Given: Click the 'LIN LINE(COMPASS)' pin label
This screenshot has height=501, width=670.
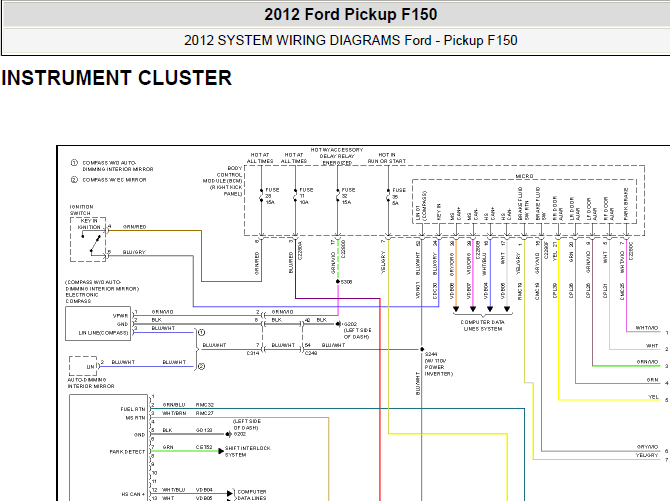Looking at the screenshot, I should [x=103, y=333].
